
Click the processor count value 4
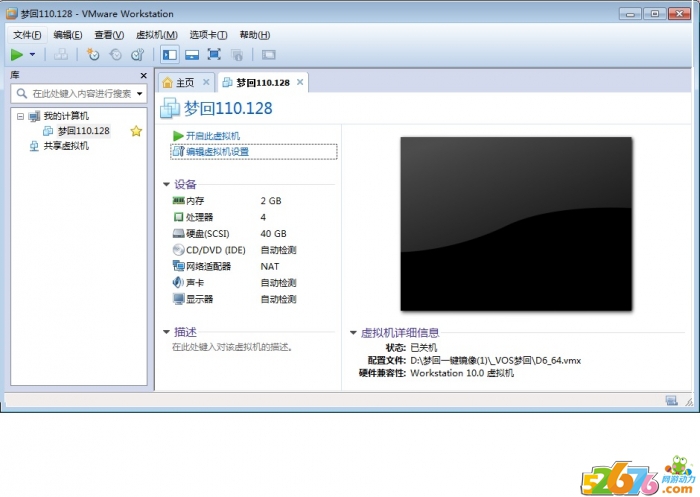coord(263,217)
